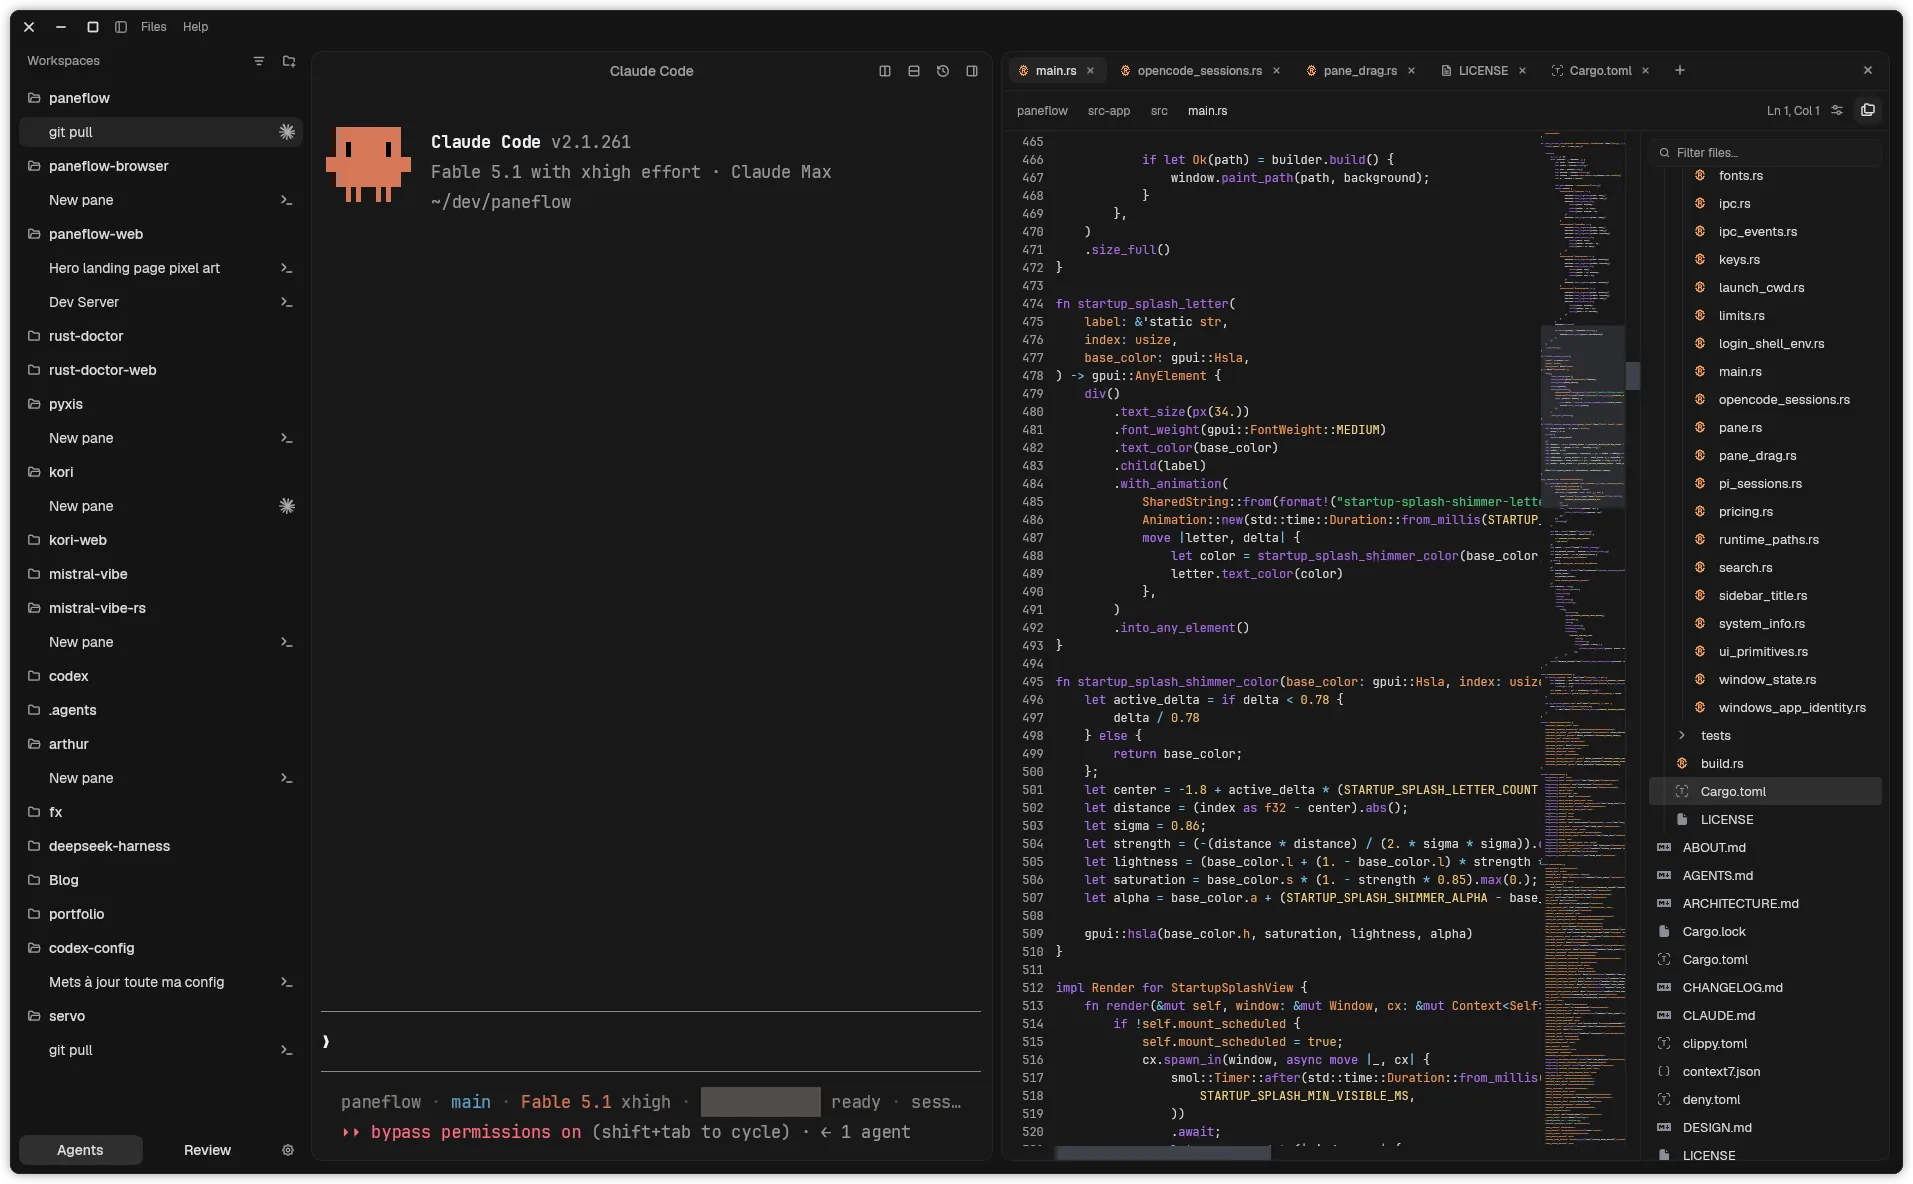1913x1184 pixels.
Task: Click the Claude Code prompt input line
Action: click(x=651, y=1041)
